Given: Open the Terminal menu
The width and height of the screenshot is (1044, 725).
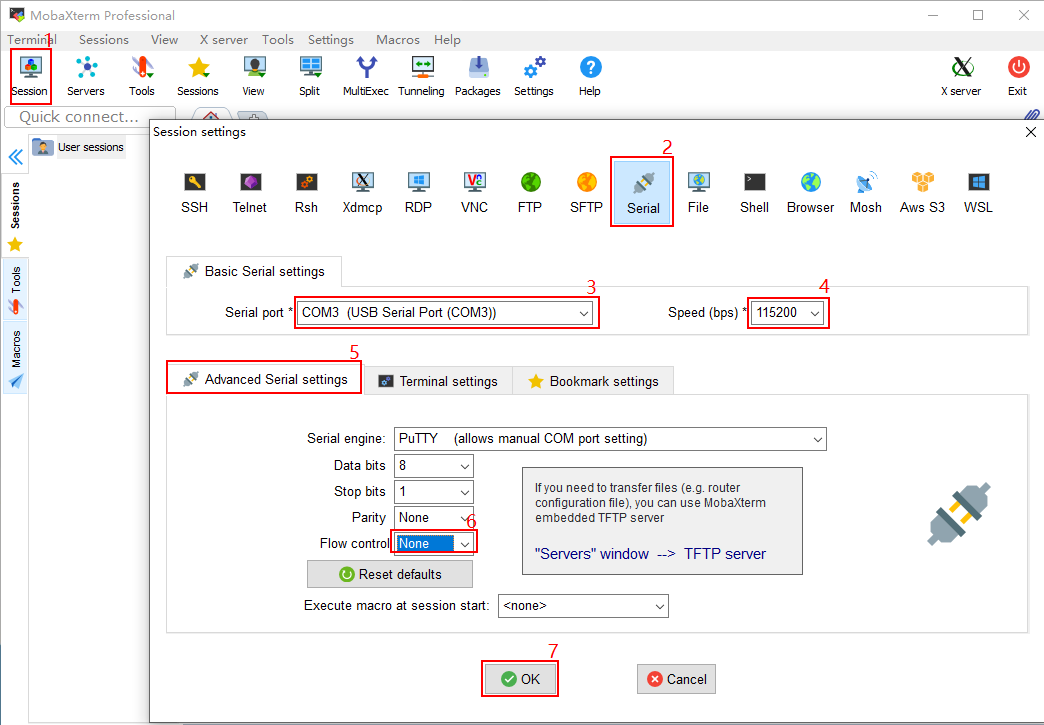Looking at the screenshot, I should 32,40.
